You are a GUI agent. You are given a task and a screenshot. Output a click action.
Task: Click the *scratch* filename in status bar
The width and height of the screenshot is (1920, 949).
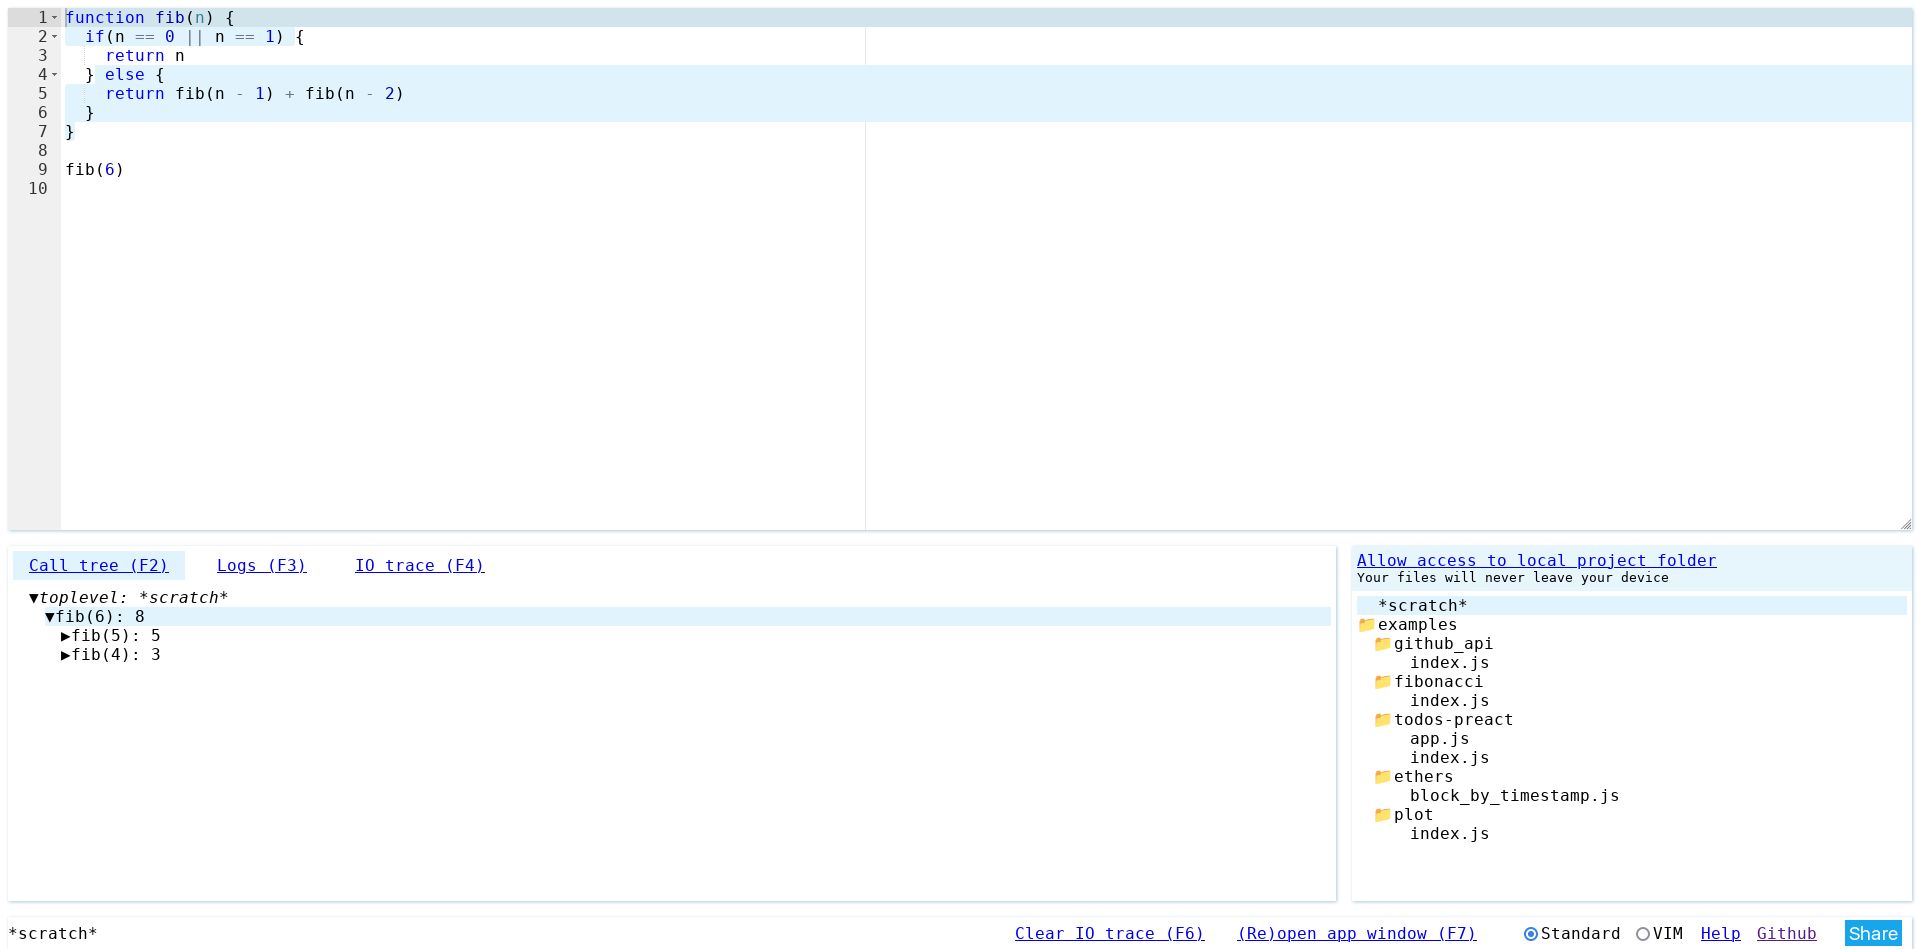(53, 934)
